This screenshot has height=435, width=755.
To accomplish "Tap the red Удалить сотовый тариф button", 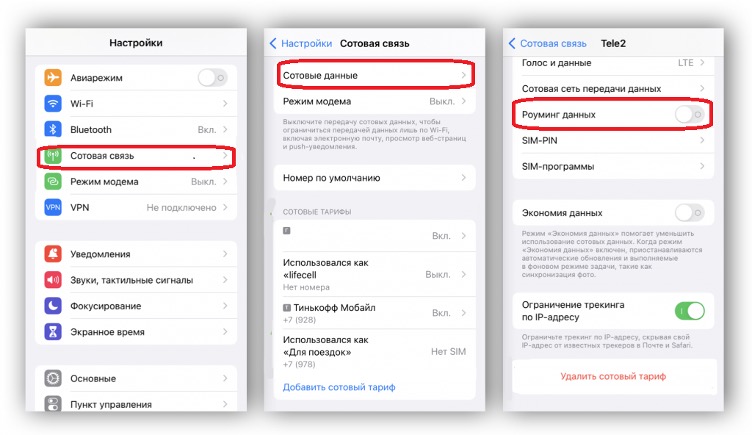I will click(613, 376).
